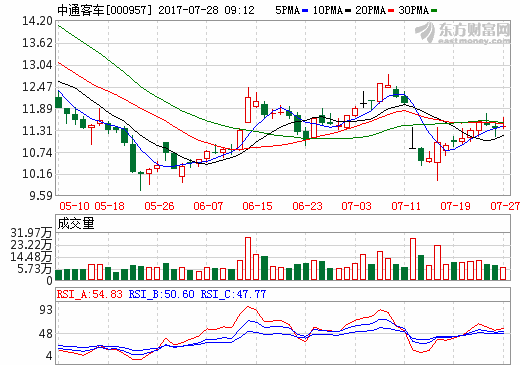Click the 07-19 date label
Image resolution: width=520 pixels, height=365 pixels.
point(455,206)
